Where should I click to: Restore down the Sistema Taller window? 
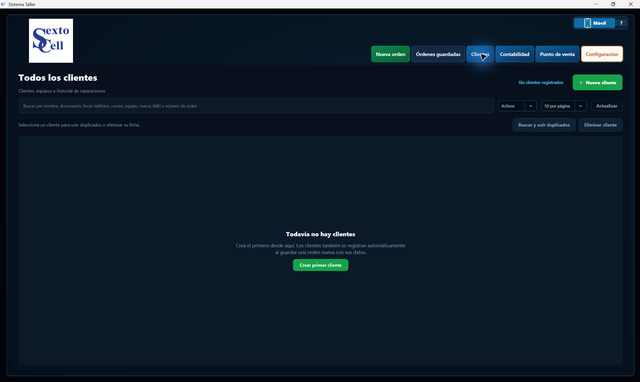613,4
